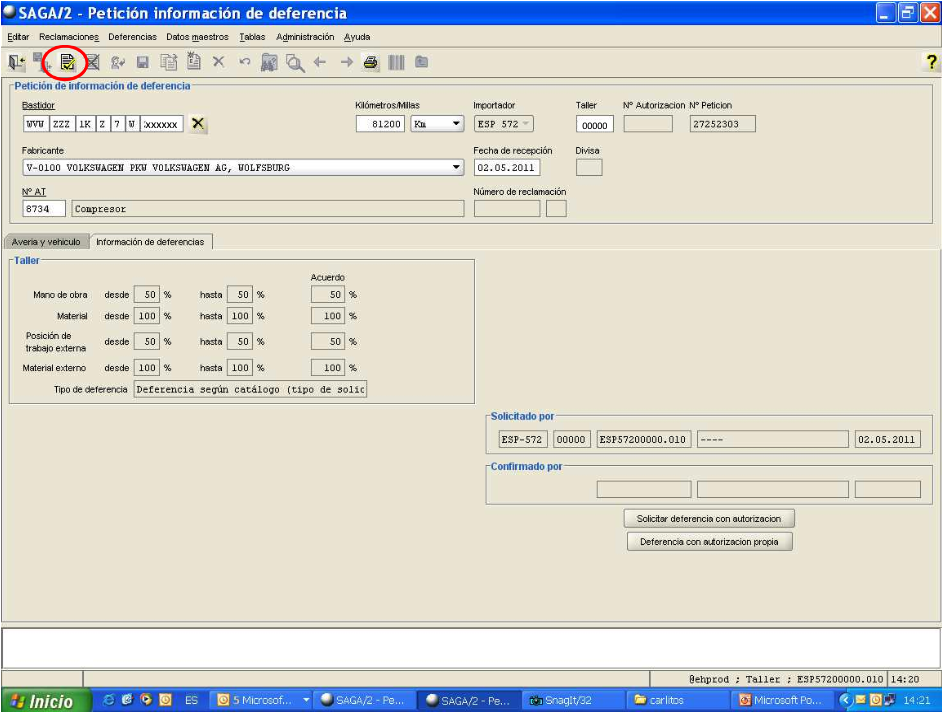The image size is (943, 713).
Task: Click the magnifying glass search icon
Action: [x=295, y=63]
